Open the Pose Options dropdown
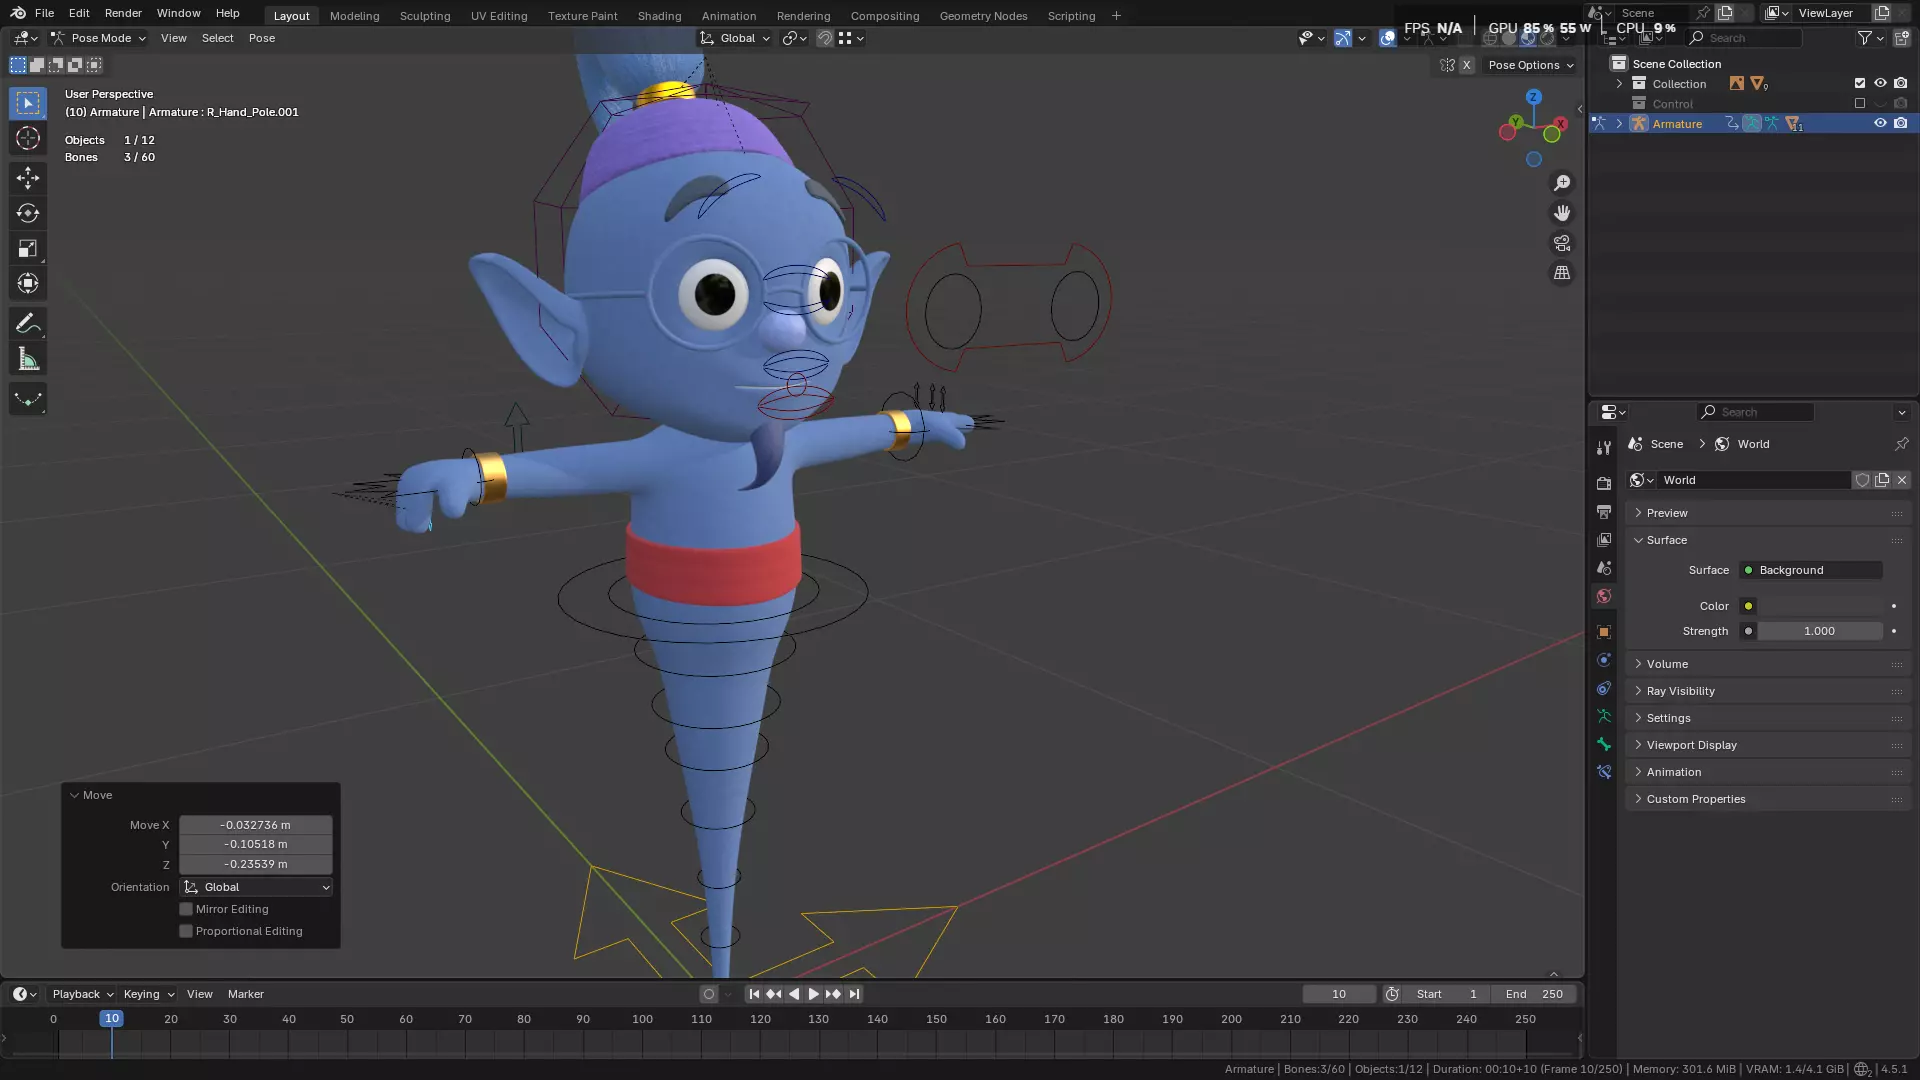The image size is (1920, 1080). tap(1531, 65)
